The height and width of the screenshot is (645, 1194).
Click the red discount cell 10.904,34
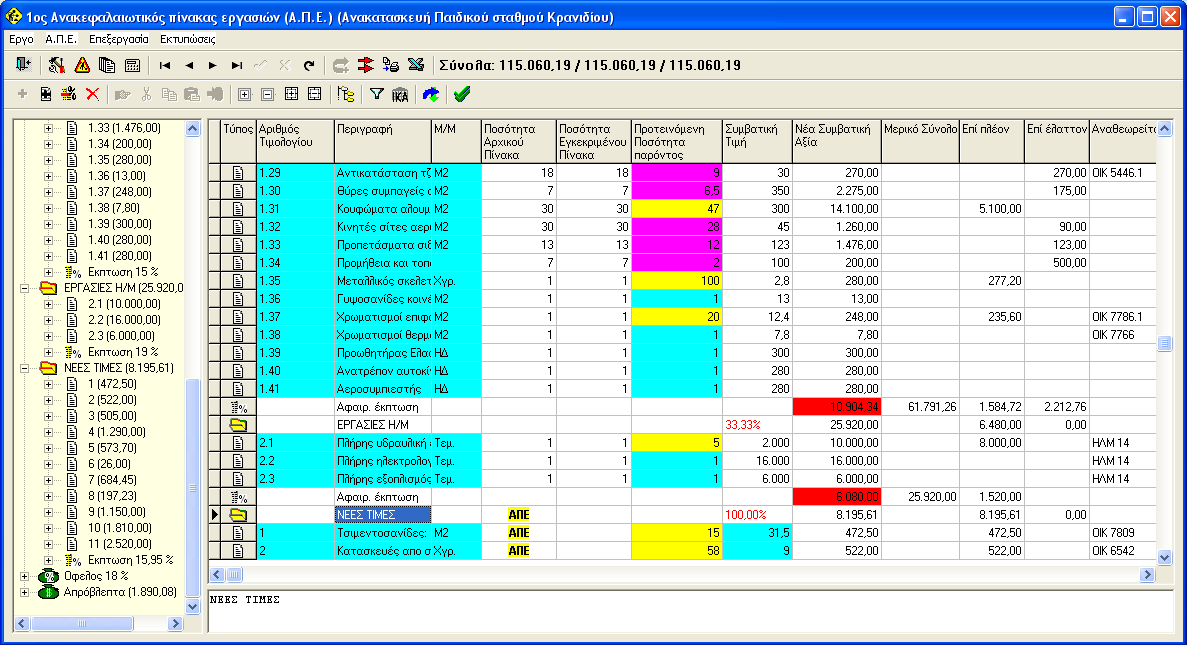836,407
